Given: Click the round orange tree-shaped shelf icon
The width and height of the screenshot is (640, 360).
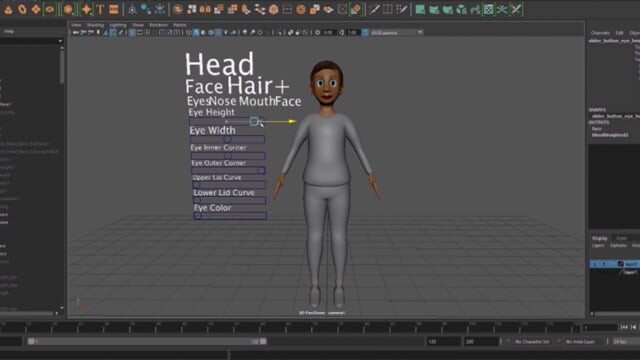Looking at the screenshot, I should pos(273,9).
